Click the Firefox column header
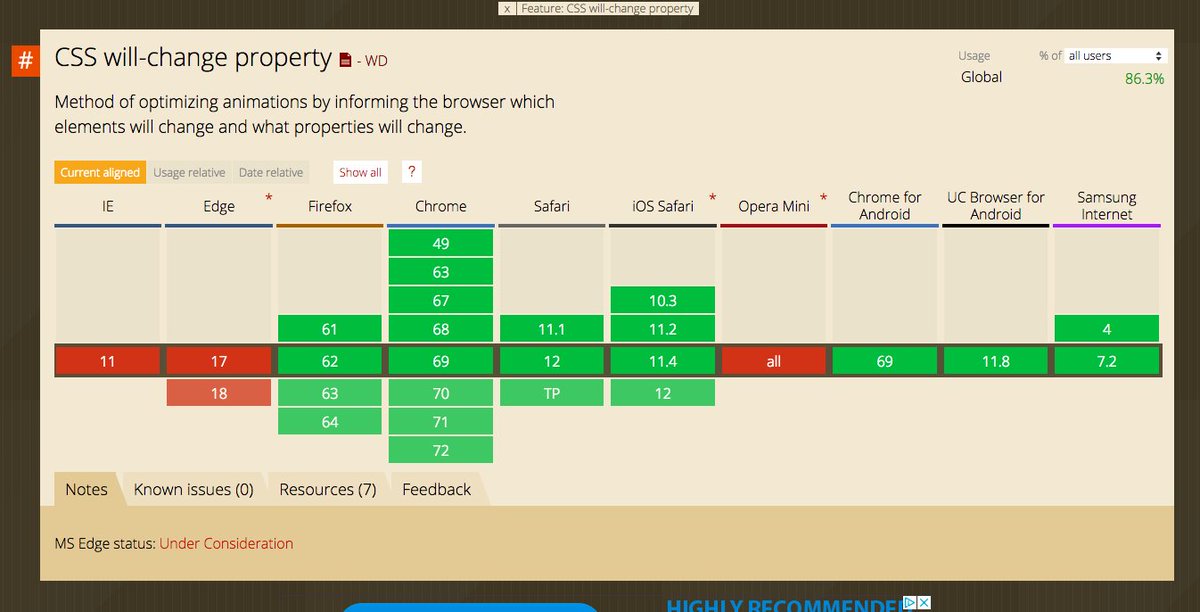Viewport: 1200px width, 612px height. 330,206
